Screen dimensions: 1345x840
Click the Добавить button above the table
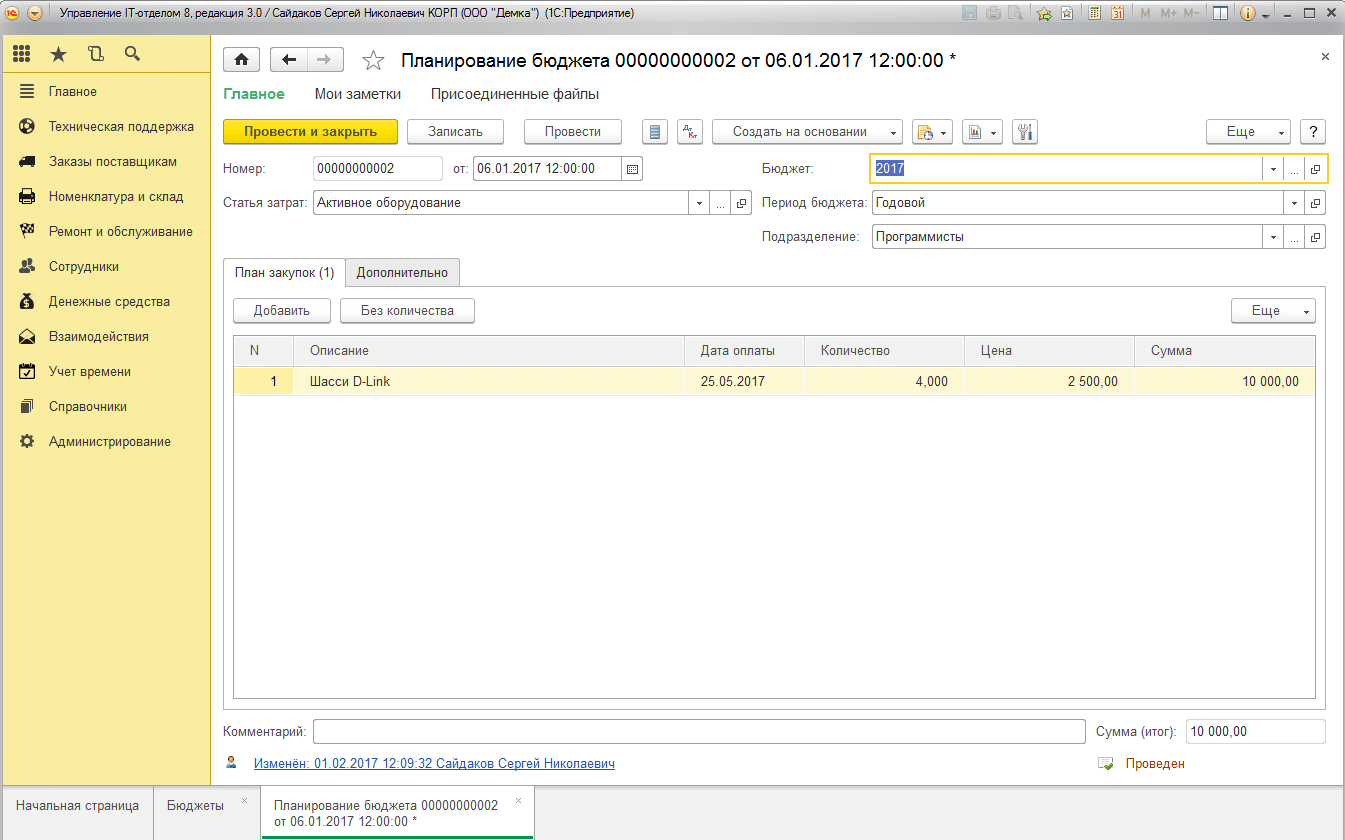click(281, 311)
